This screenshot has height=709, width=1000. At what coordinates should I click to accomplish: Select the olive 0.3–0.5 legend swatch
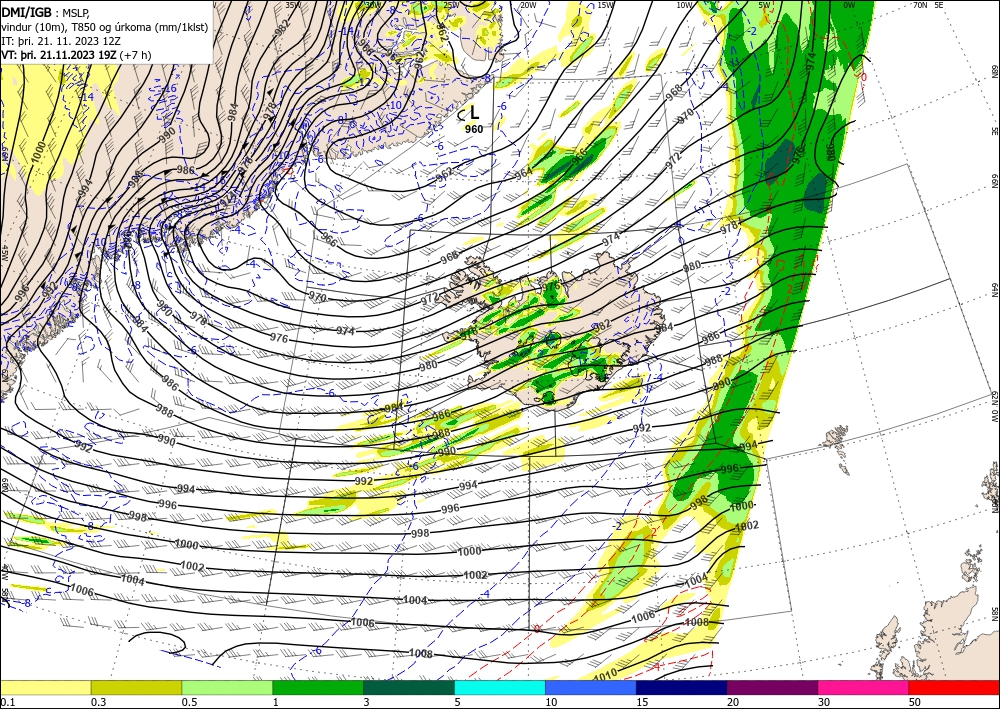point(136,687)
